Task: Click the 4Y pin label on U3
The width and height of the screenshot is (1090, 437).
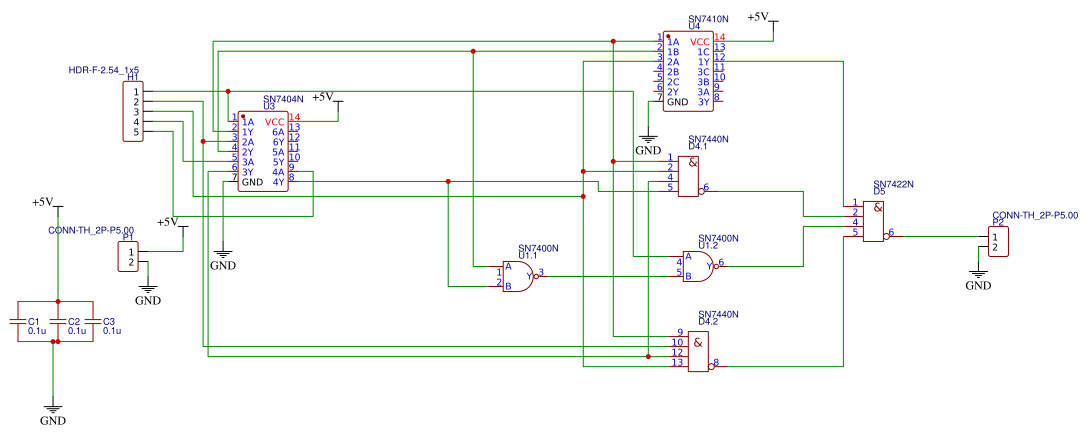Action: pos(278,182)
